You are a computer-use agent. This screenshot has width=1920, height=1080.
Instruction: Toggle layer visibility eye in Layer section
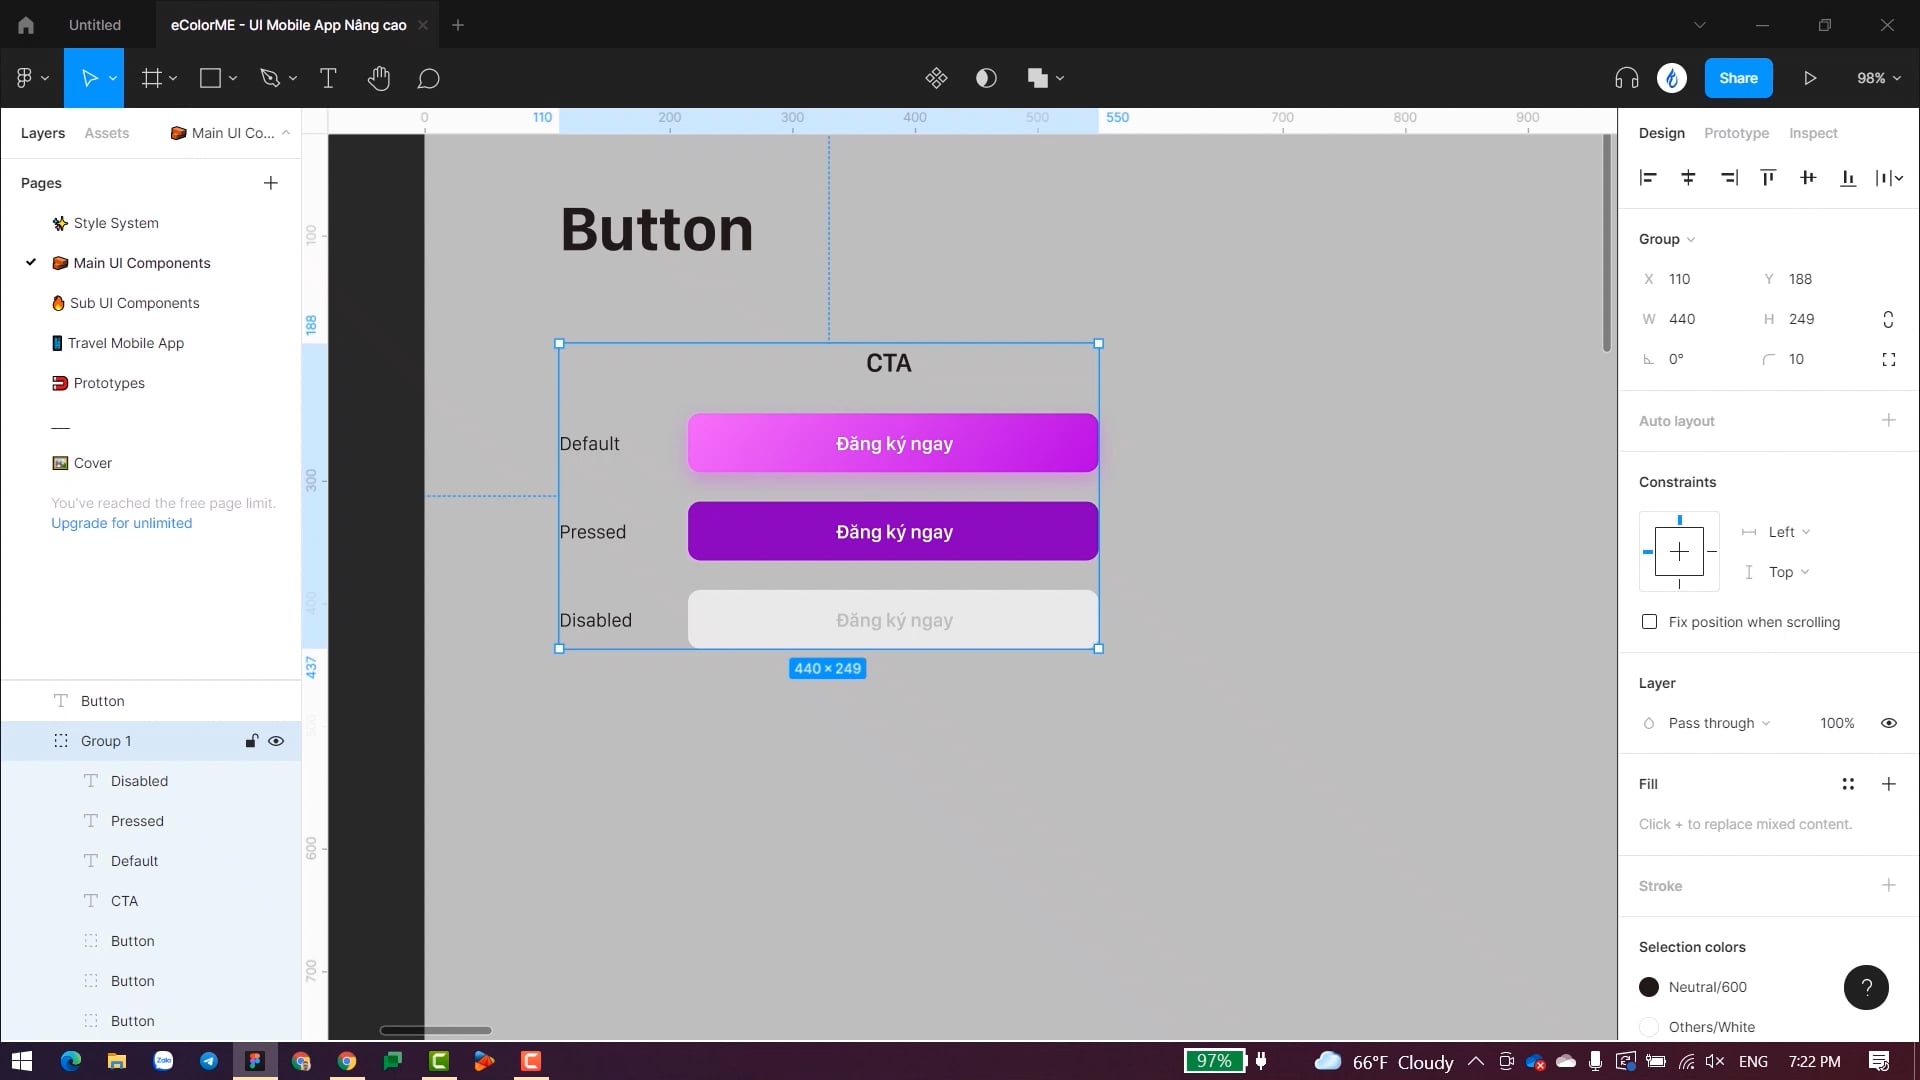1889,723
